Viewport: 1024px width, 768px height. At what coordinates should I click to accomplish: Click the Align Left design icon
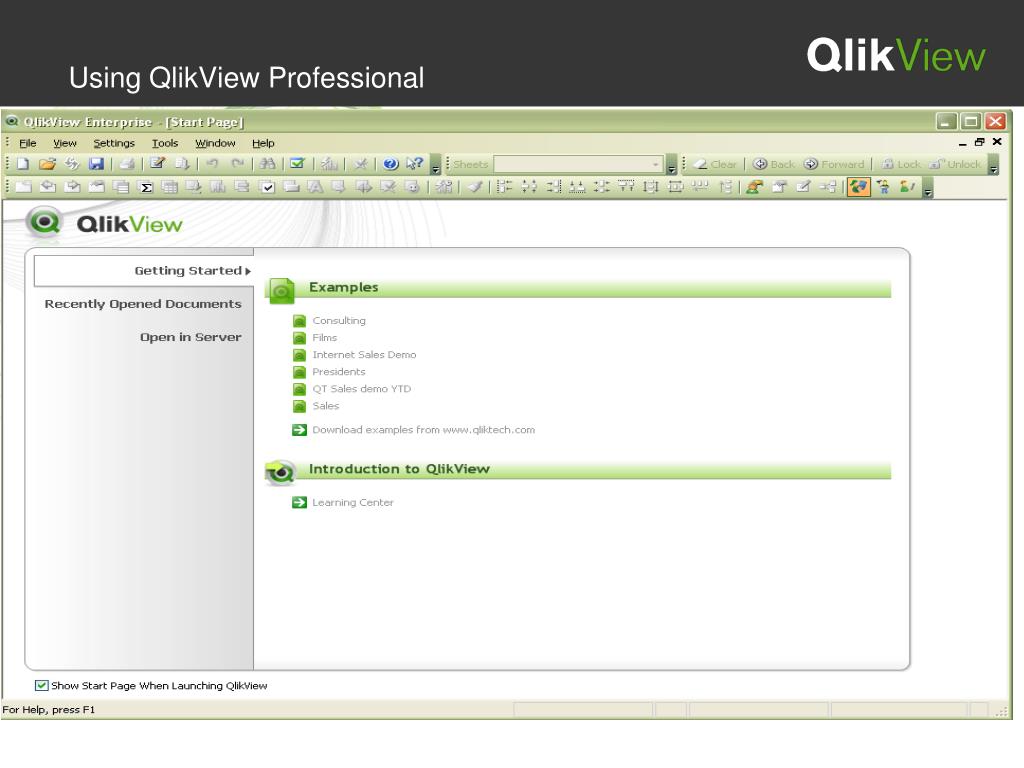coord(504,187)
